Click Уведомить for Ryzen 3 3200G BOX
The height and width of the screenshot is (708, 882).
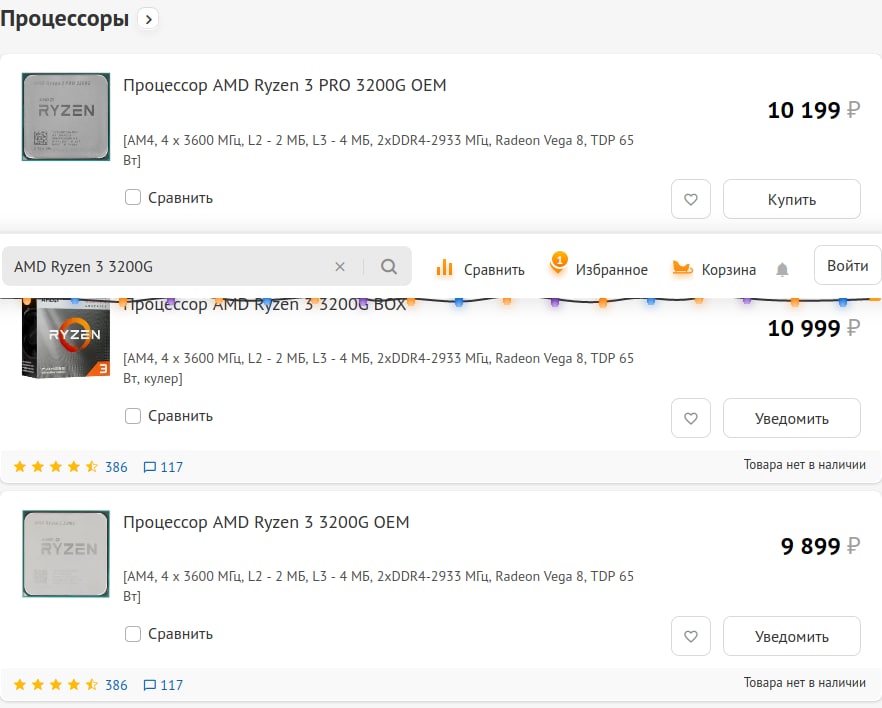(791, 418)
